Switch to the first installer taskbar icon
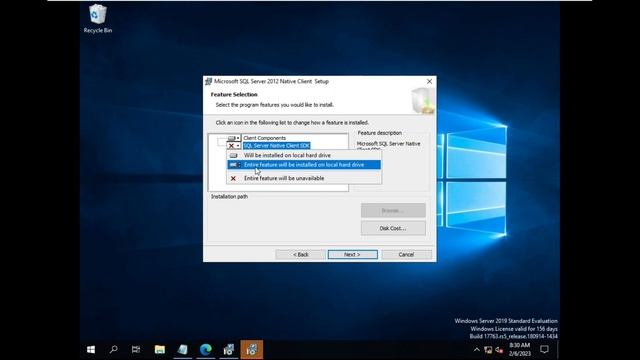Viewport: 640px width, 360px height. tap(229, 350)
